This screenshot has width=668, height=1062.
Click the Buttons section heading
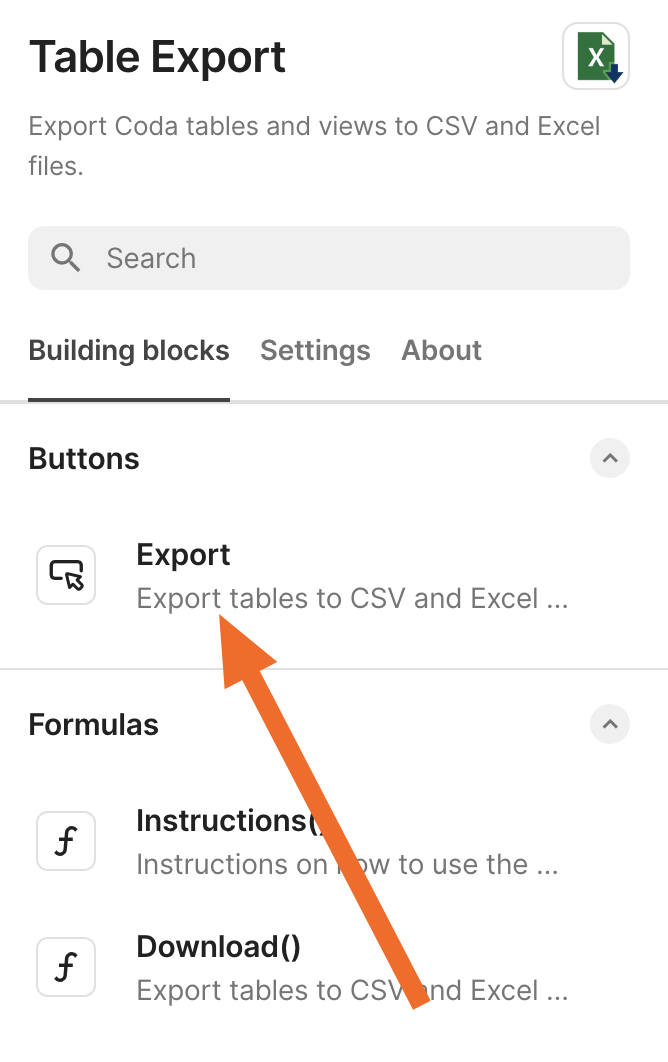click(84, 459)
